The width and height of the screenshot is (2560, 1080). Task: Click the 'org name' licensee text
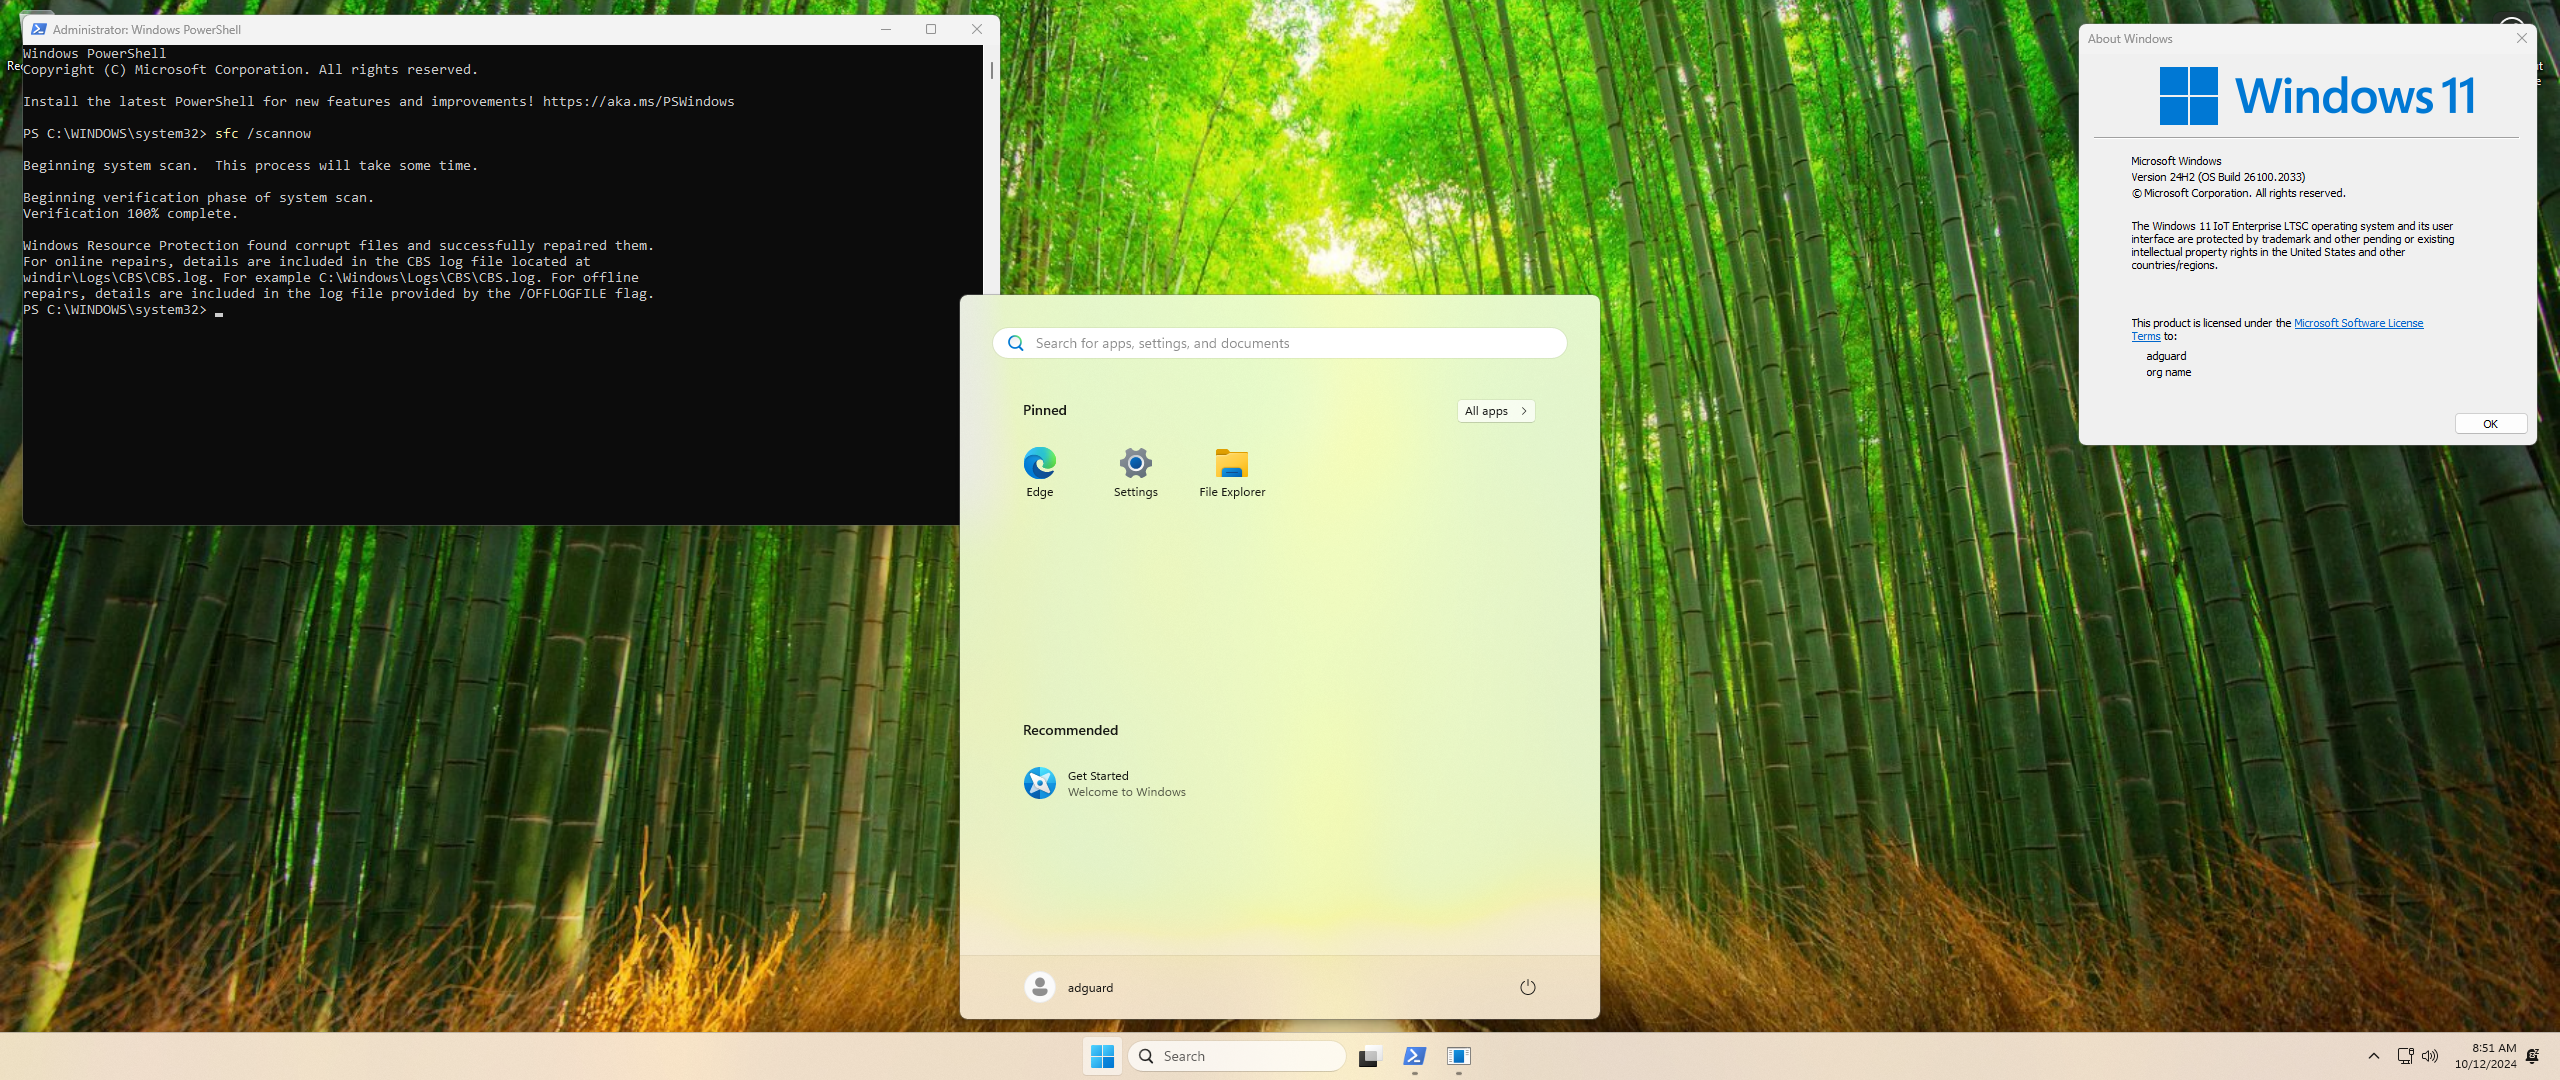coord(2168,372)
